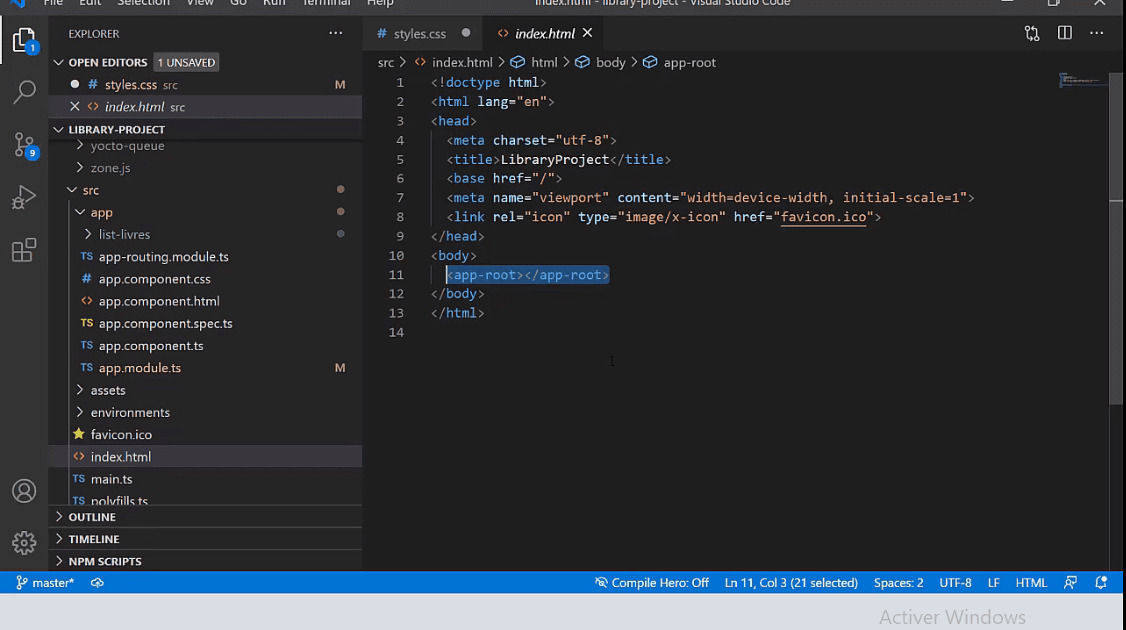
Task: Open the Manage settings gear
Action: click(24, 542)
